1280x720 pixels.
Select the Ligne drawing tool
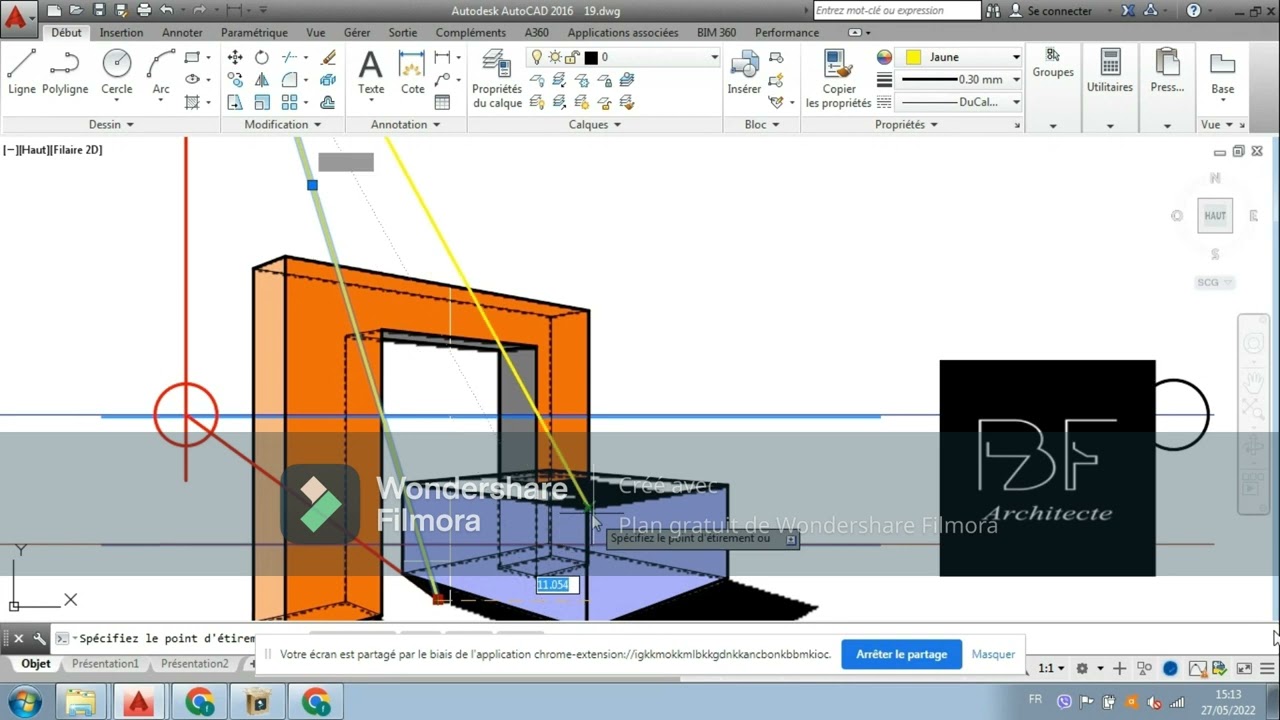21,72
